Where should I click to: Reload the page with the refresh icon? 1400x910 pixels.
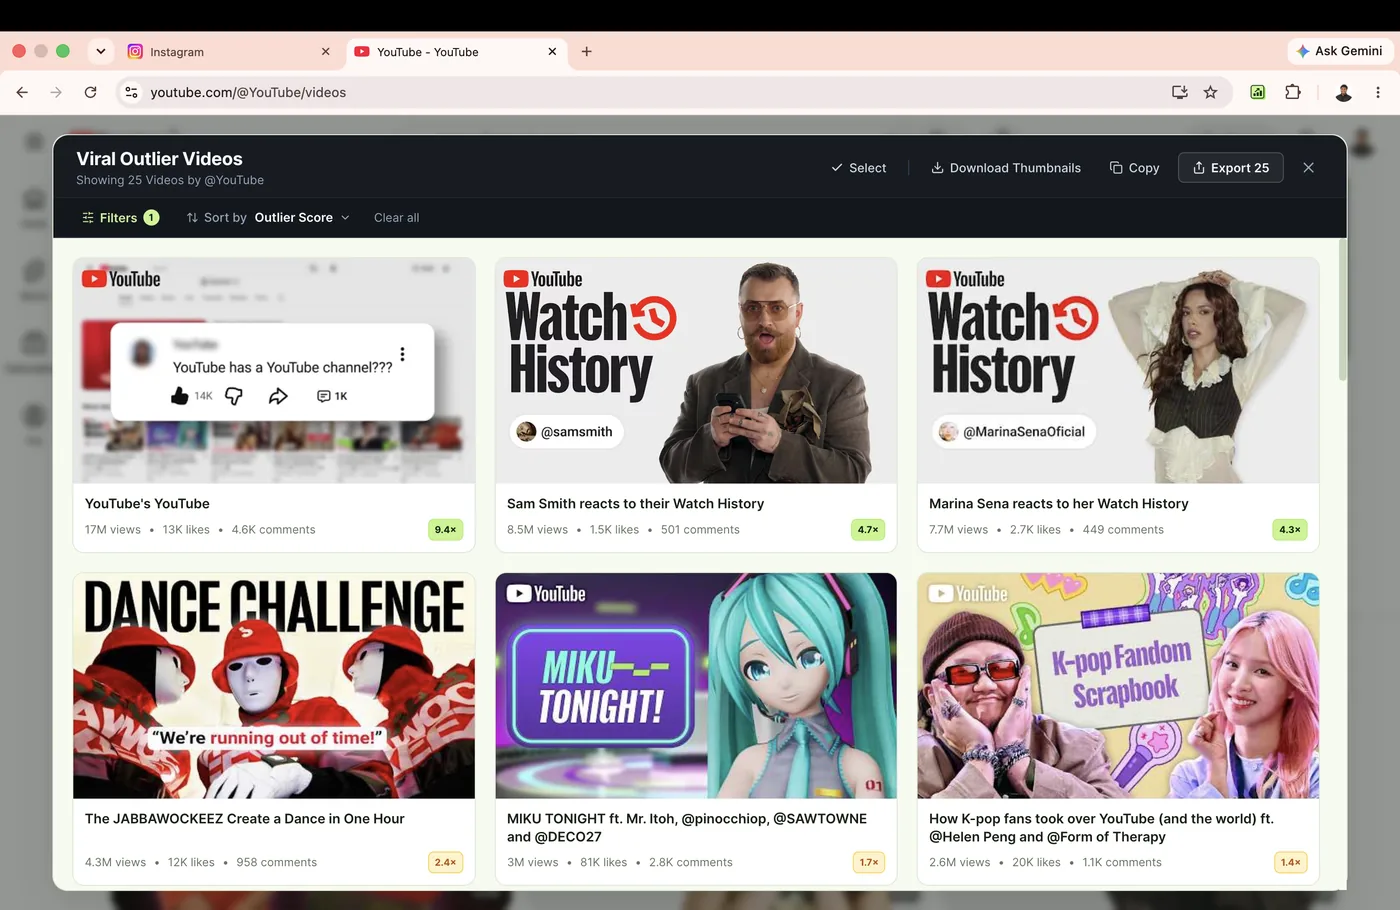(90, 92)
